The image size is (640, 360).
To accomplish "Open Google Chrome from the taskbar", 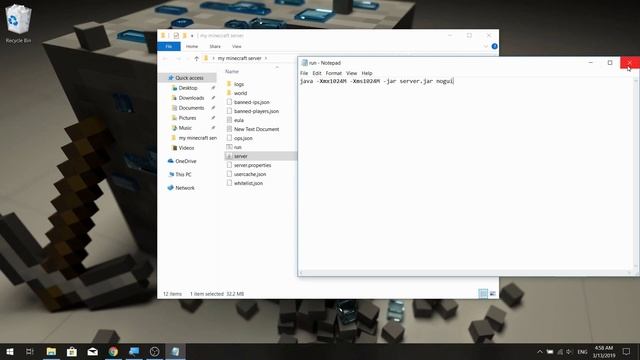I will click(113, 351).
